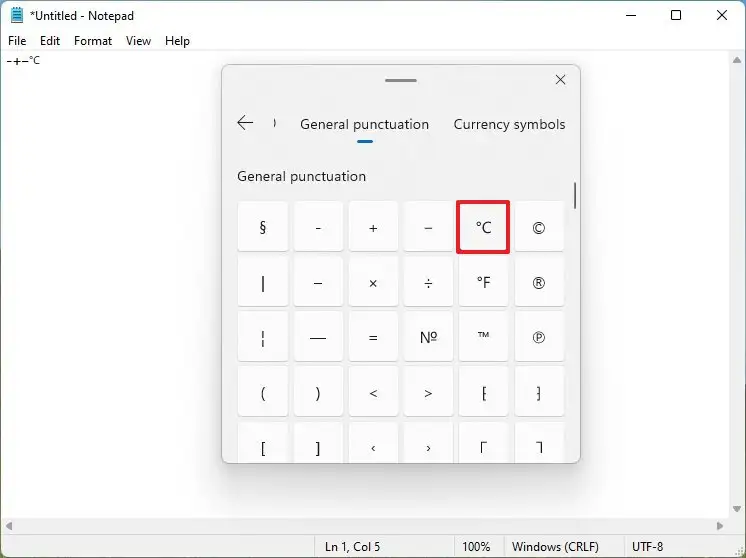Maximize the Notepad window
Viewport: 746px width, 558px height.
(676, 15)
